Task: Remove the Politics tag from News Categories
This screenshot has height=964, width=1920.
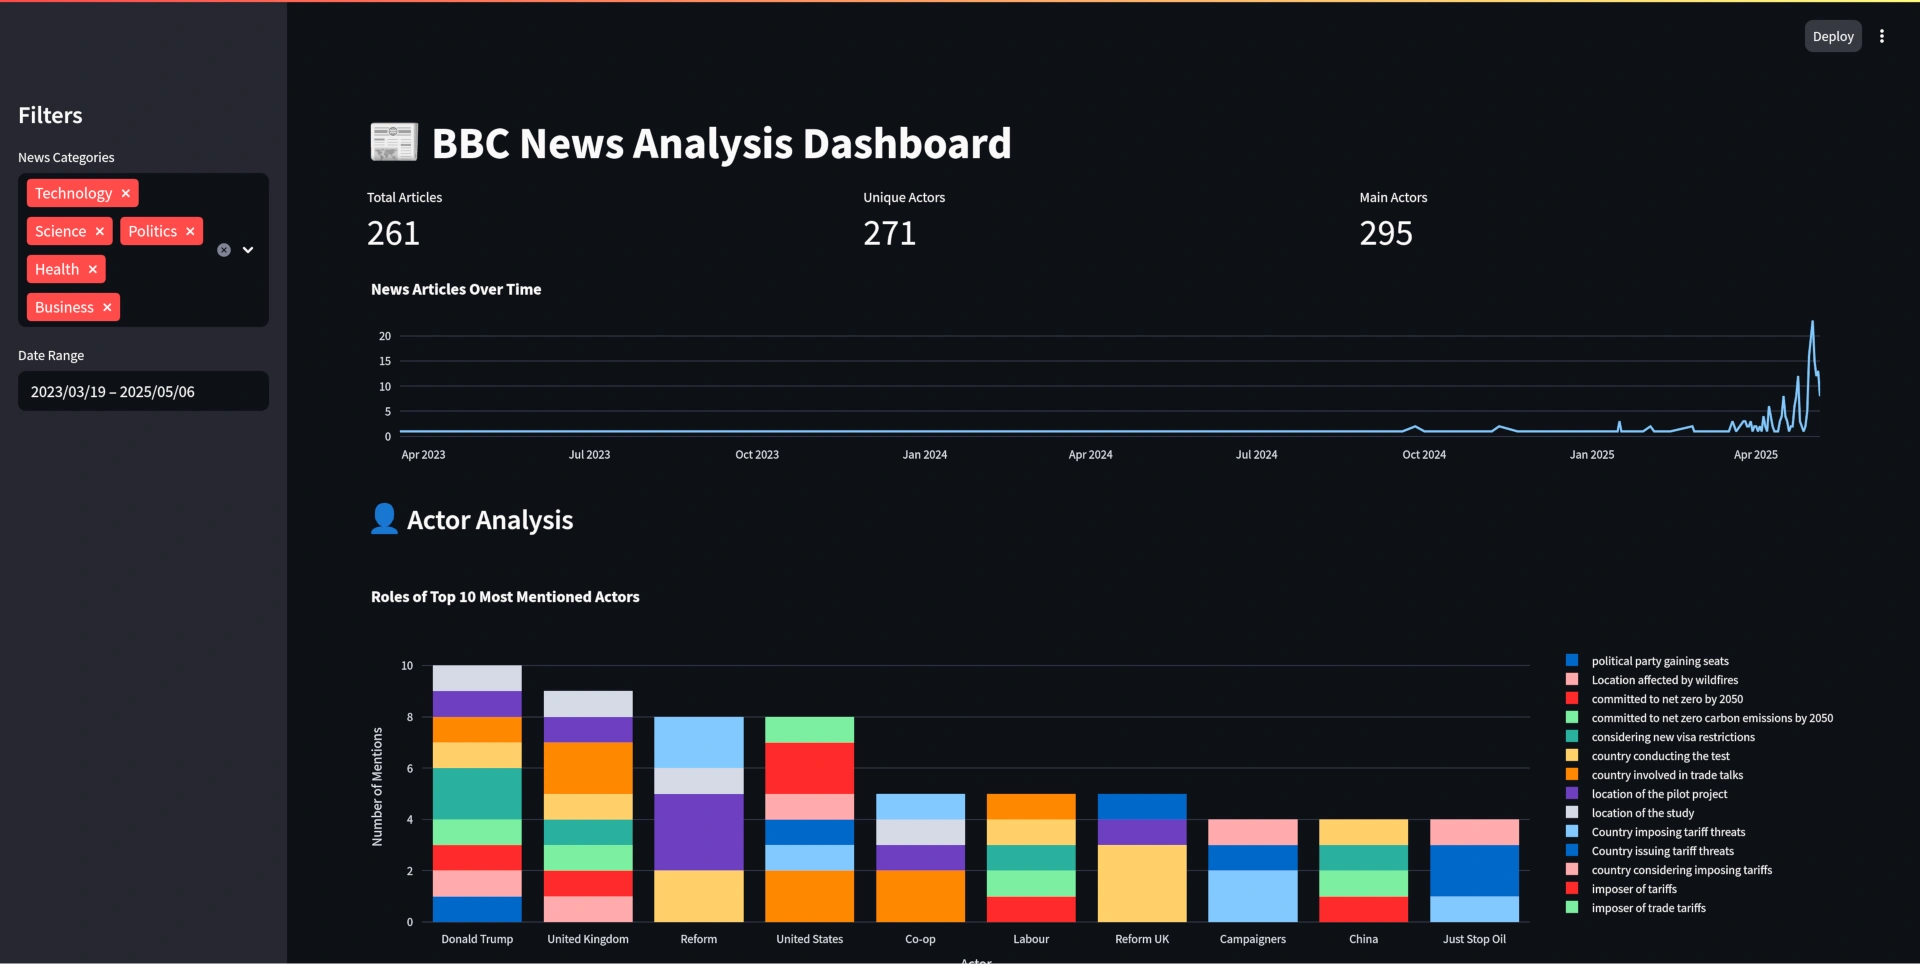Action: (x=190, y=231)
